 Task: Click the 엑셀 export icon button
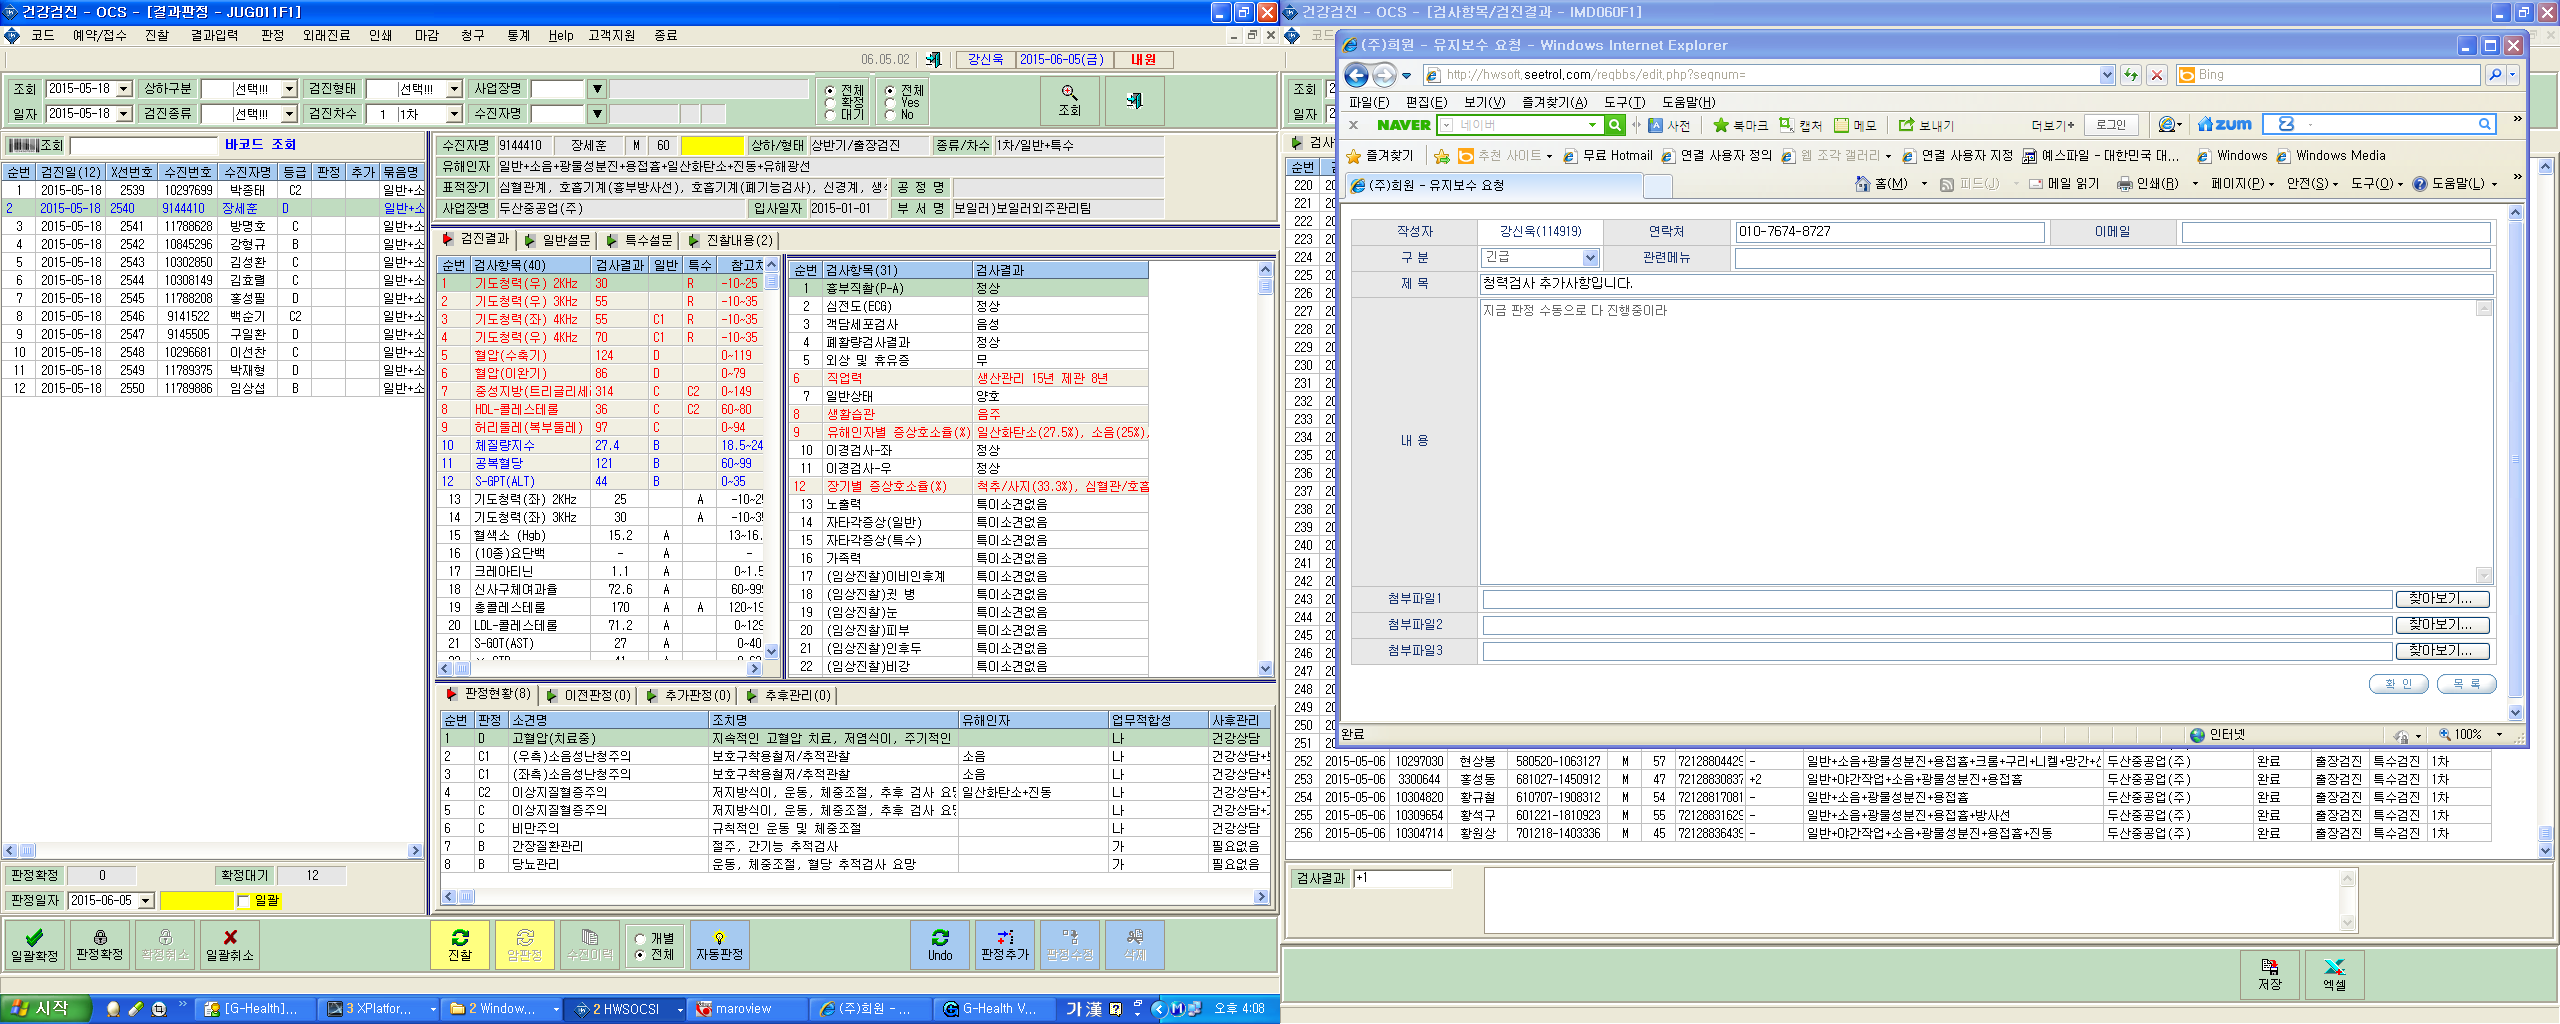(2334, 974)
